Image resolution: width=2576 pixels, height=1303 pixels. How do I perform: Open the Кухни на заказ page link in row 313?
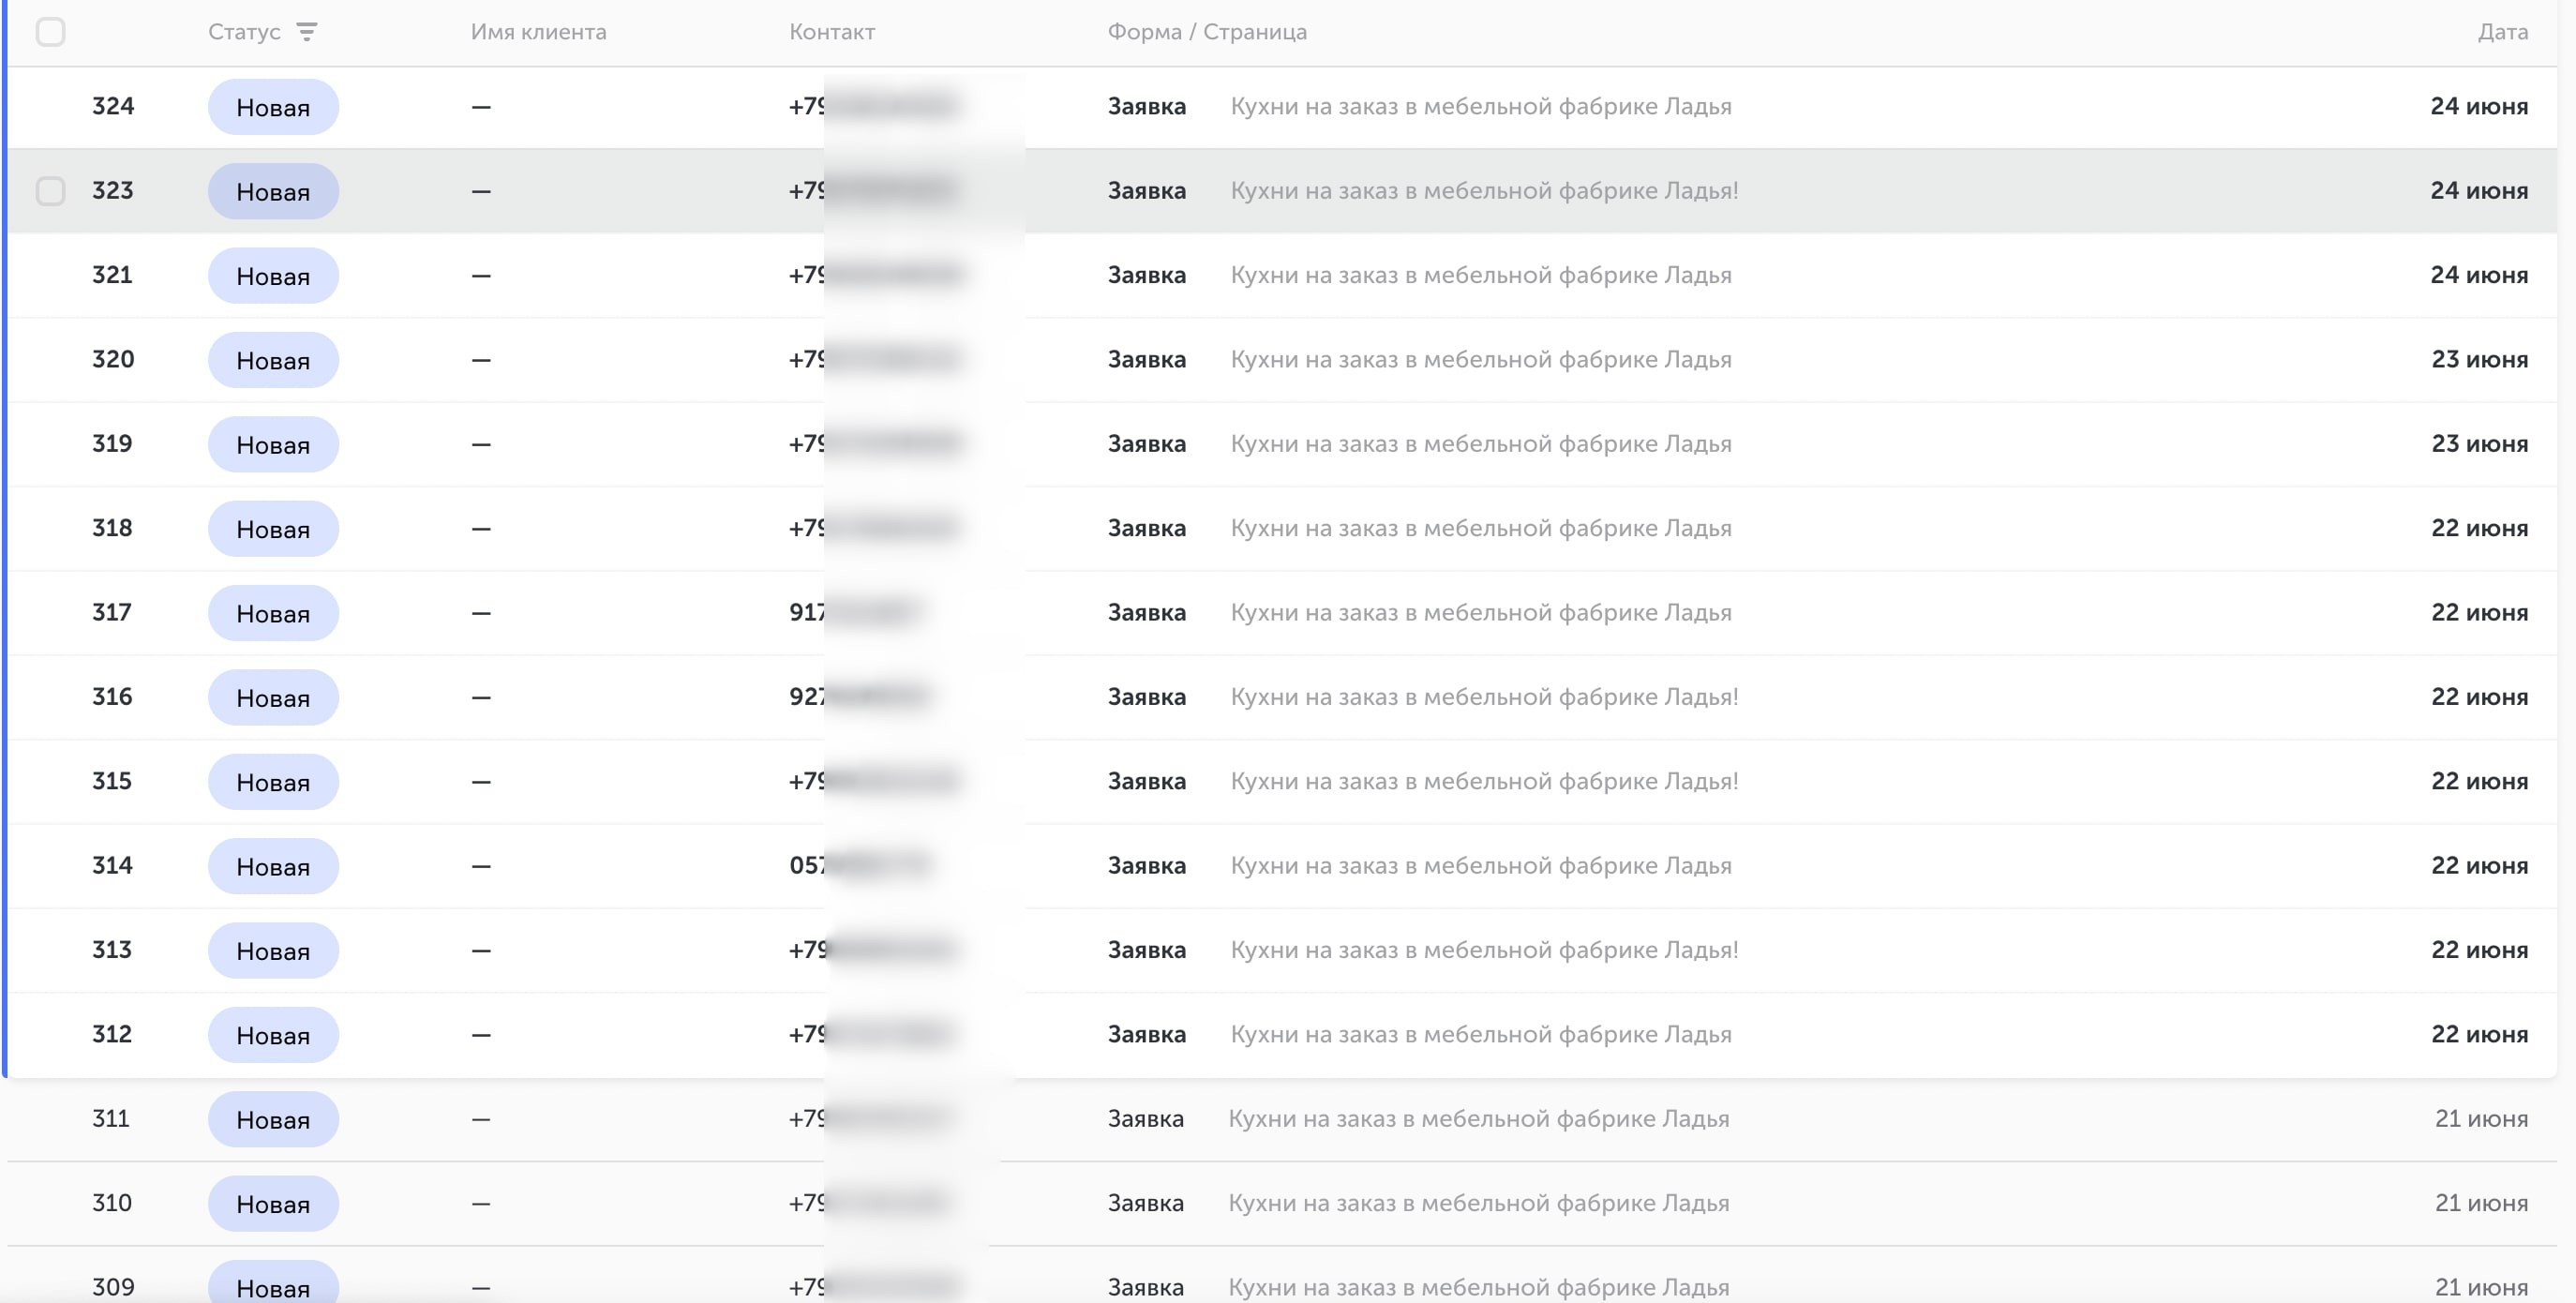(1484, 950)
